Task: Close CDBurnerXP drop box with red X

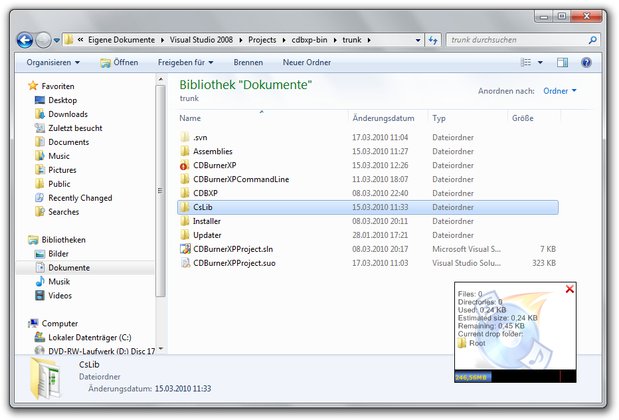Action: pos(569,289)
